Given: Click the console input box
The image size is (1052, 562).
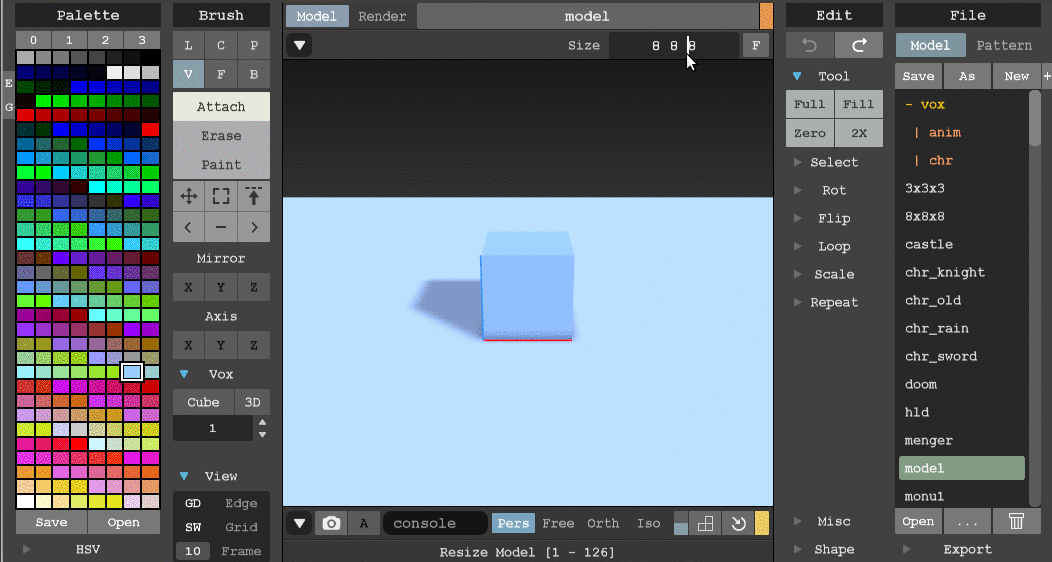Looking at the screenshot, I should (x=435, y=523).
